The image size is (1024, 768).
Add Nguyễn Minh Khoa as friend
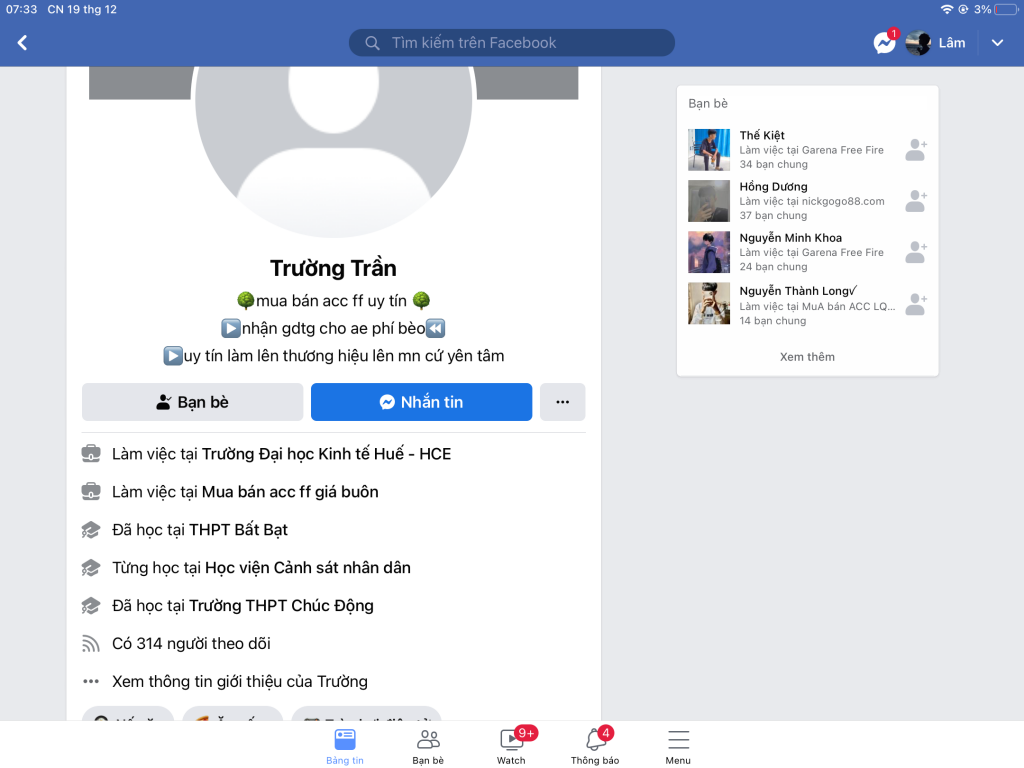[916, 252]
